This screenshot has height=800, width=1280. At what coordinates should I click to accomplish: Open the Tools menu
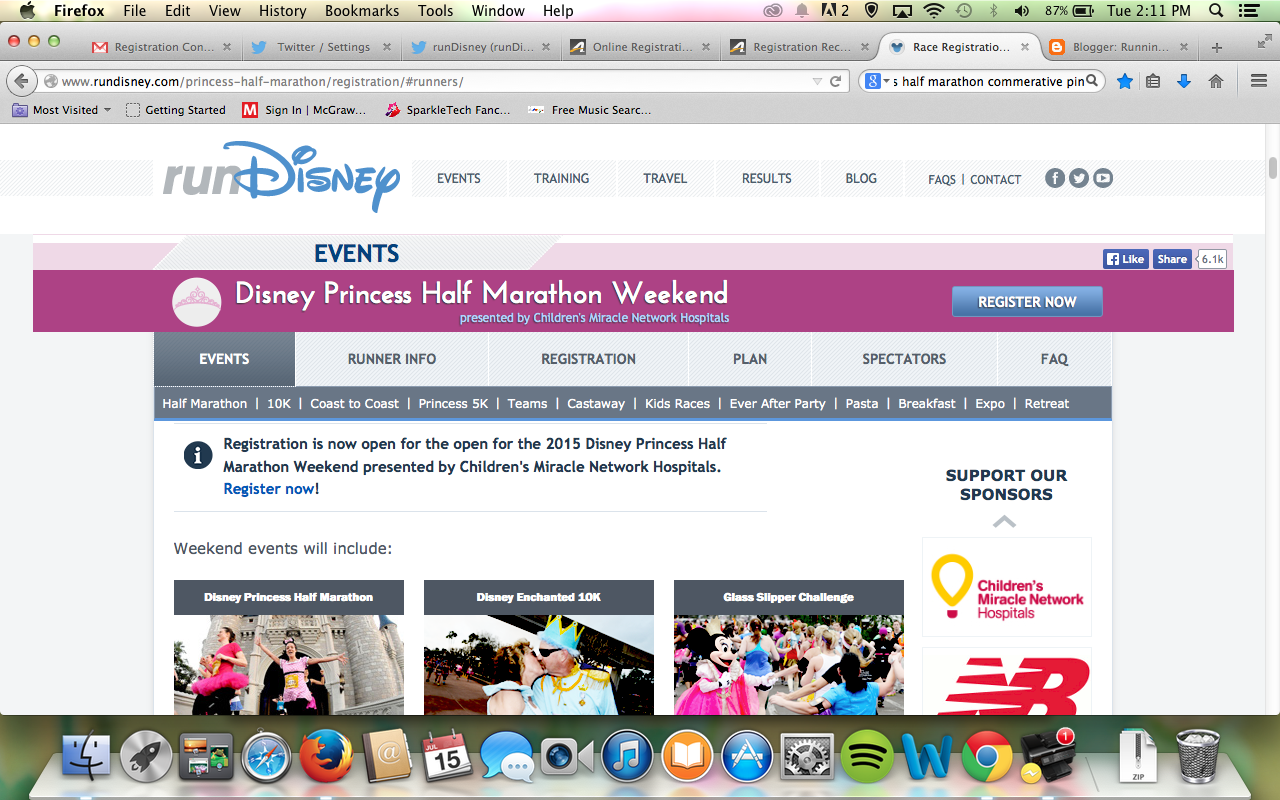[x=435, y=11]
